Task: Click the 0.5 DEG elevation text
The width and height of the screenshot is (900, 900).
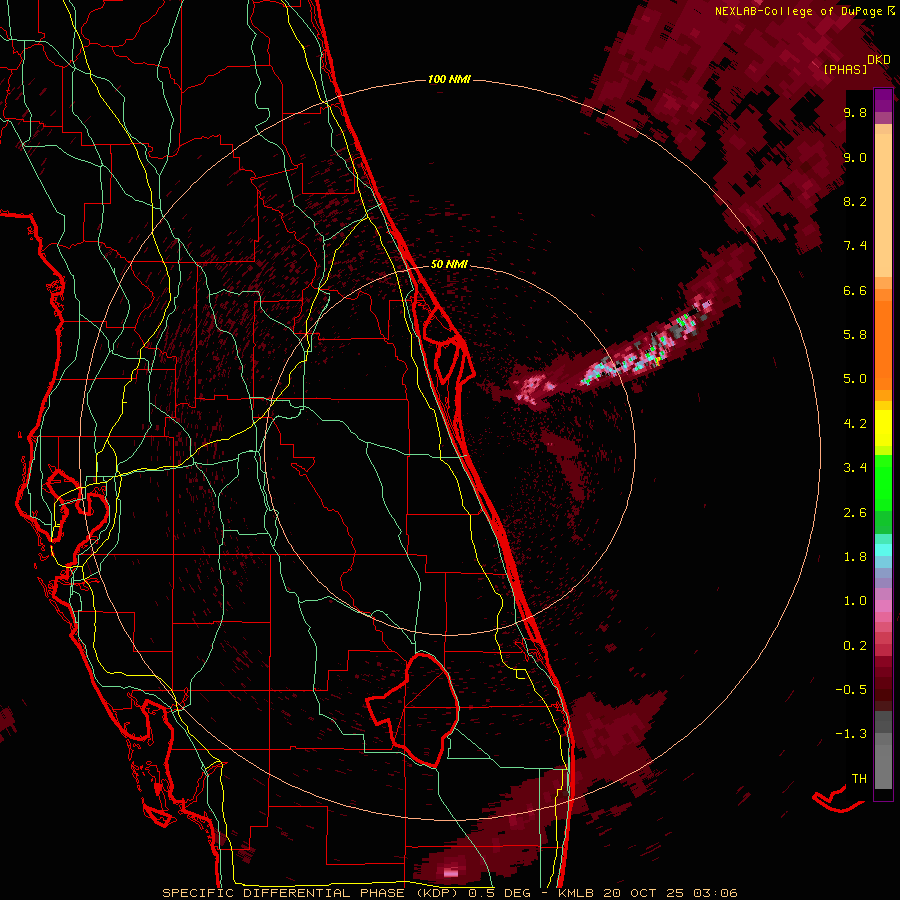Action: [x=500, y=893]
